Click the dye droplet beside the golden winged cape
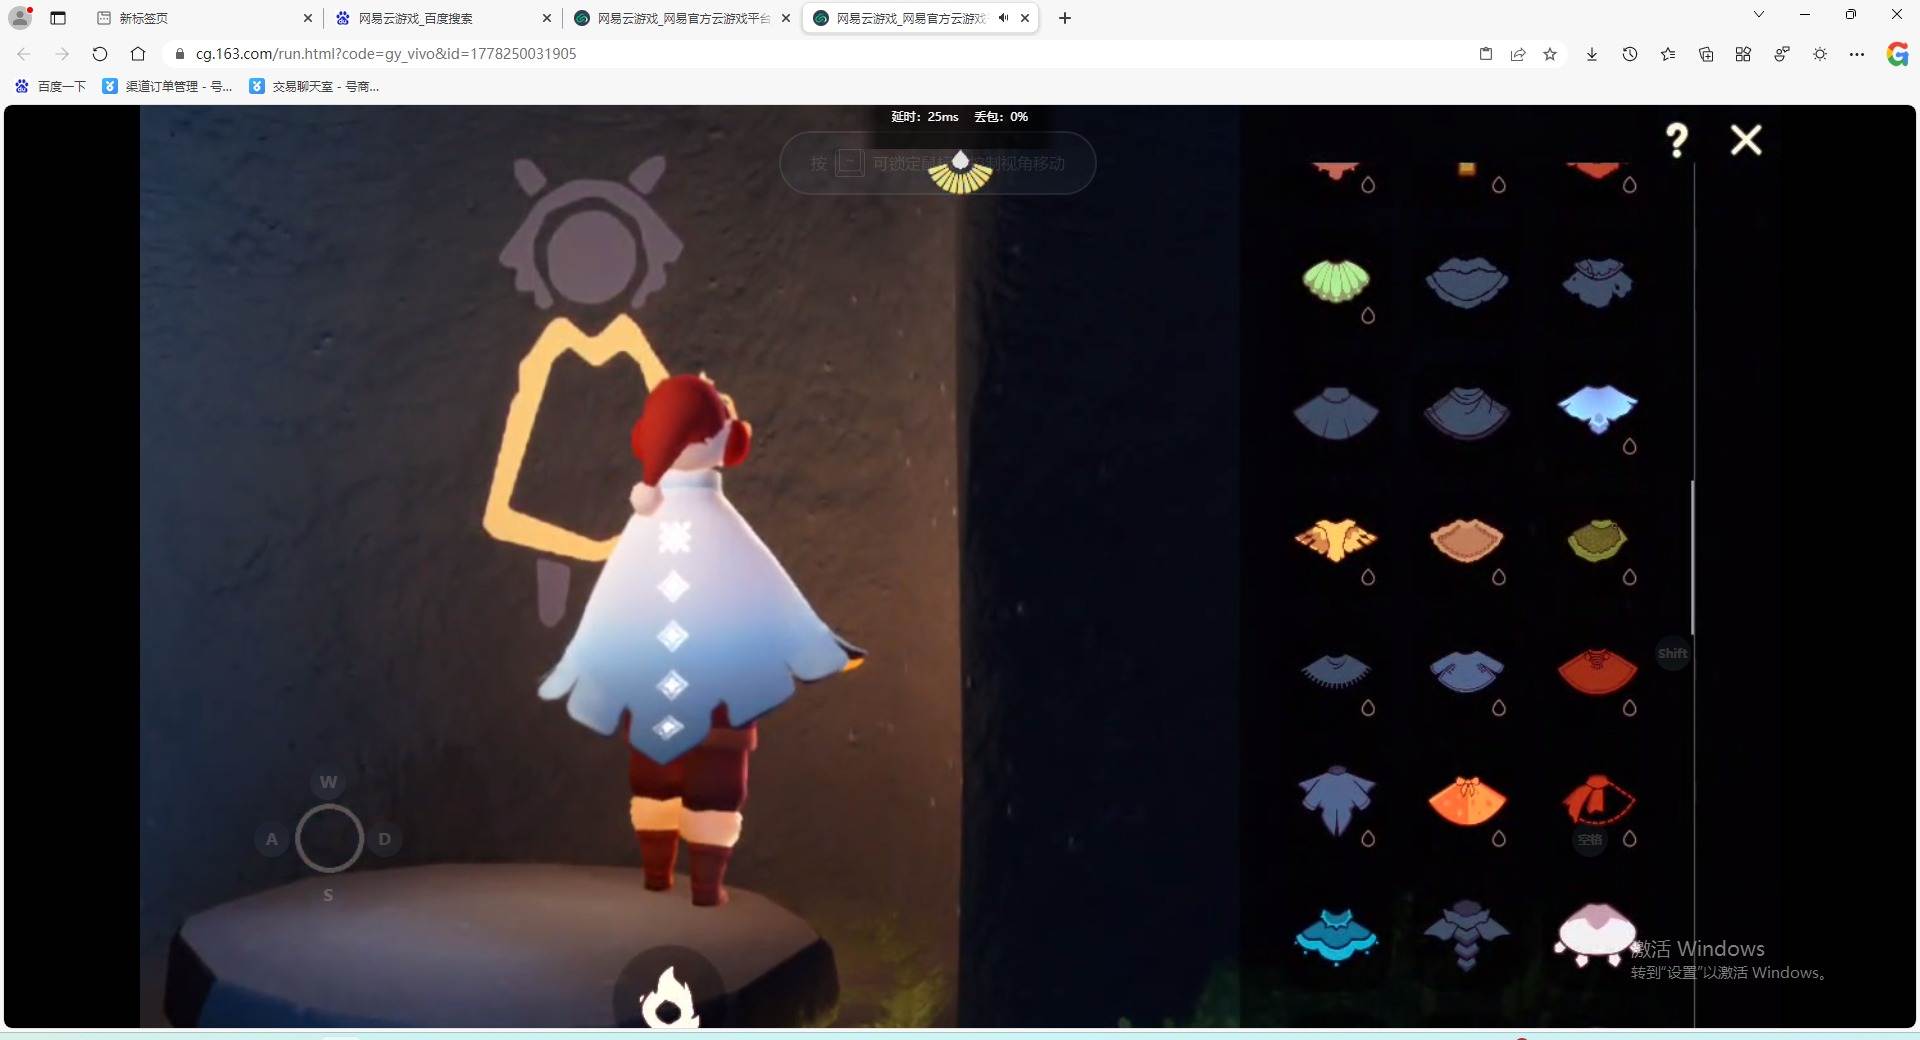Viewport: 1920px width, 1040px height. coord(1368,577)
